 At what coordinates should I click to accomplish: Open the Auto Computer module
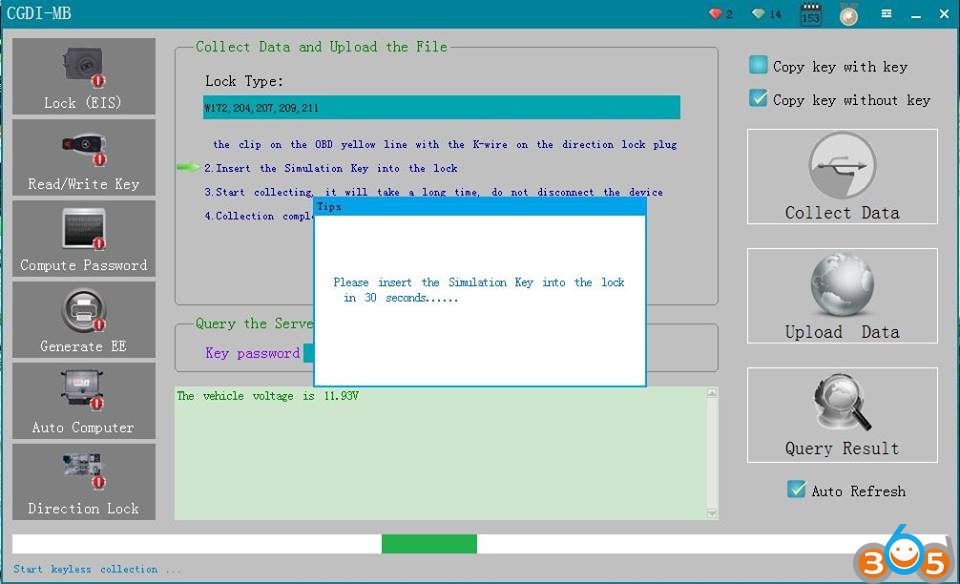pos(84,401)
